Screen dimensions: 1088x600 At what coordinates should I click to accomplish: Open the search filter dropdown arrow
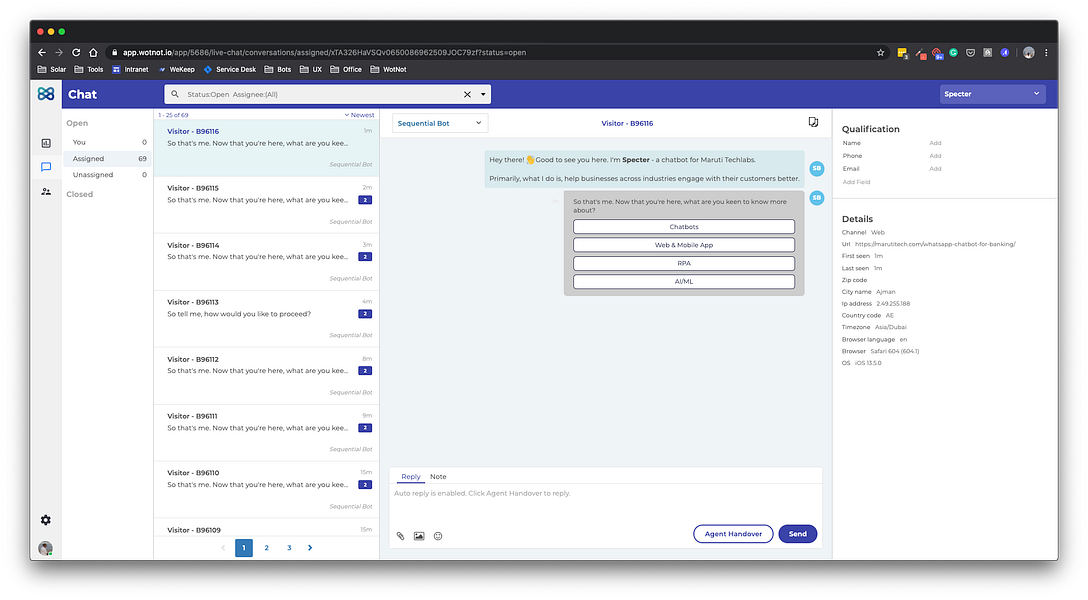coord(483,94)
